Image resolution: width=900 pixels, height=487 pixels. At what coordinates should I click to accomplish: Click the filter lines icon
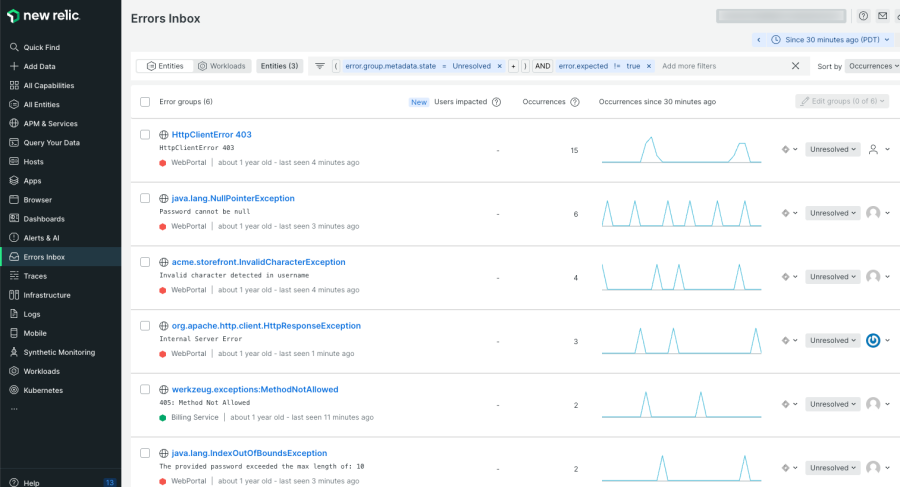click(x=320, y=66)
